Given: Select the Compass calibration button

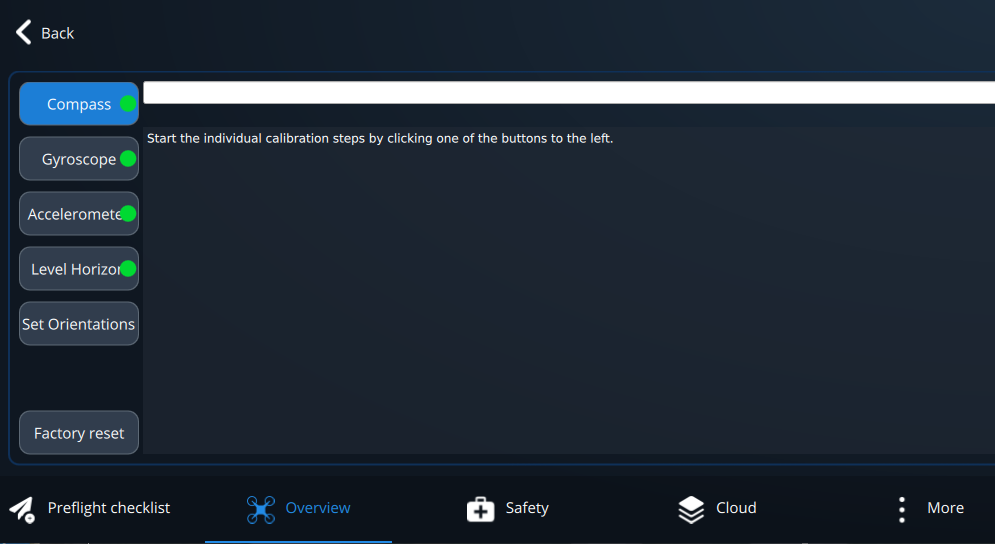Looking at the screenshot, I should (79, 103).
